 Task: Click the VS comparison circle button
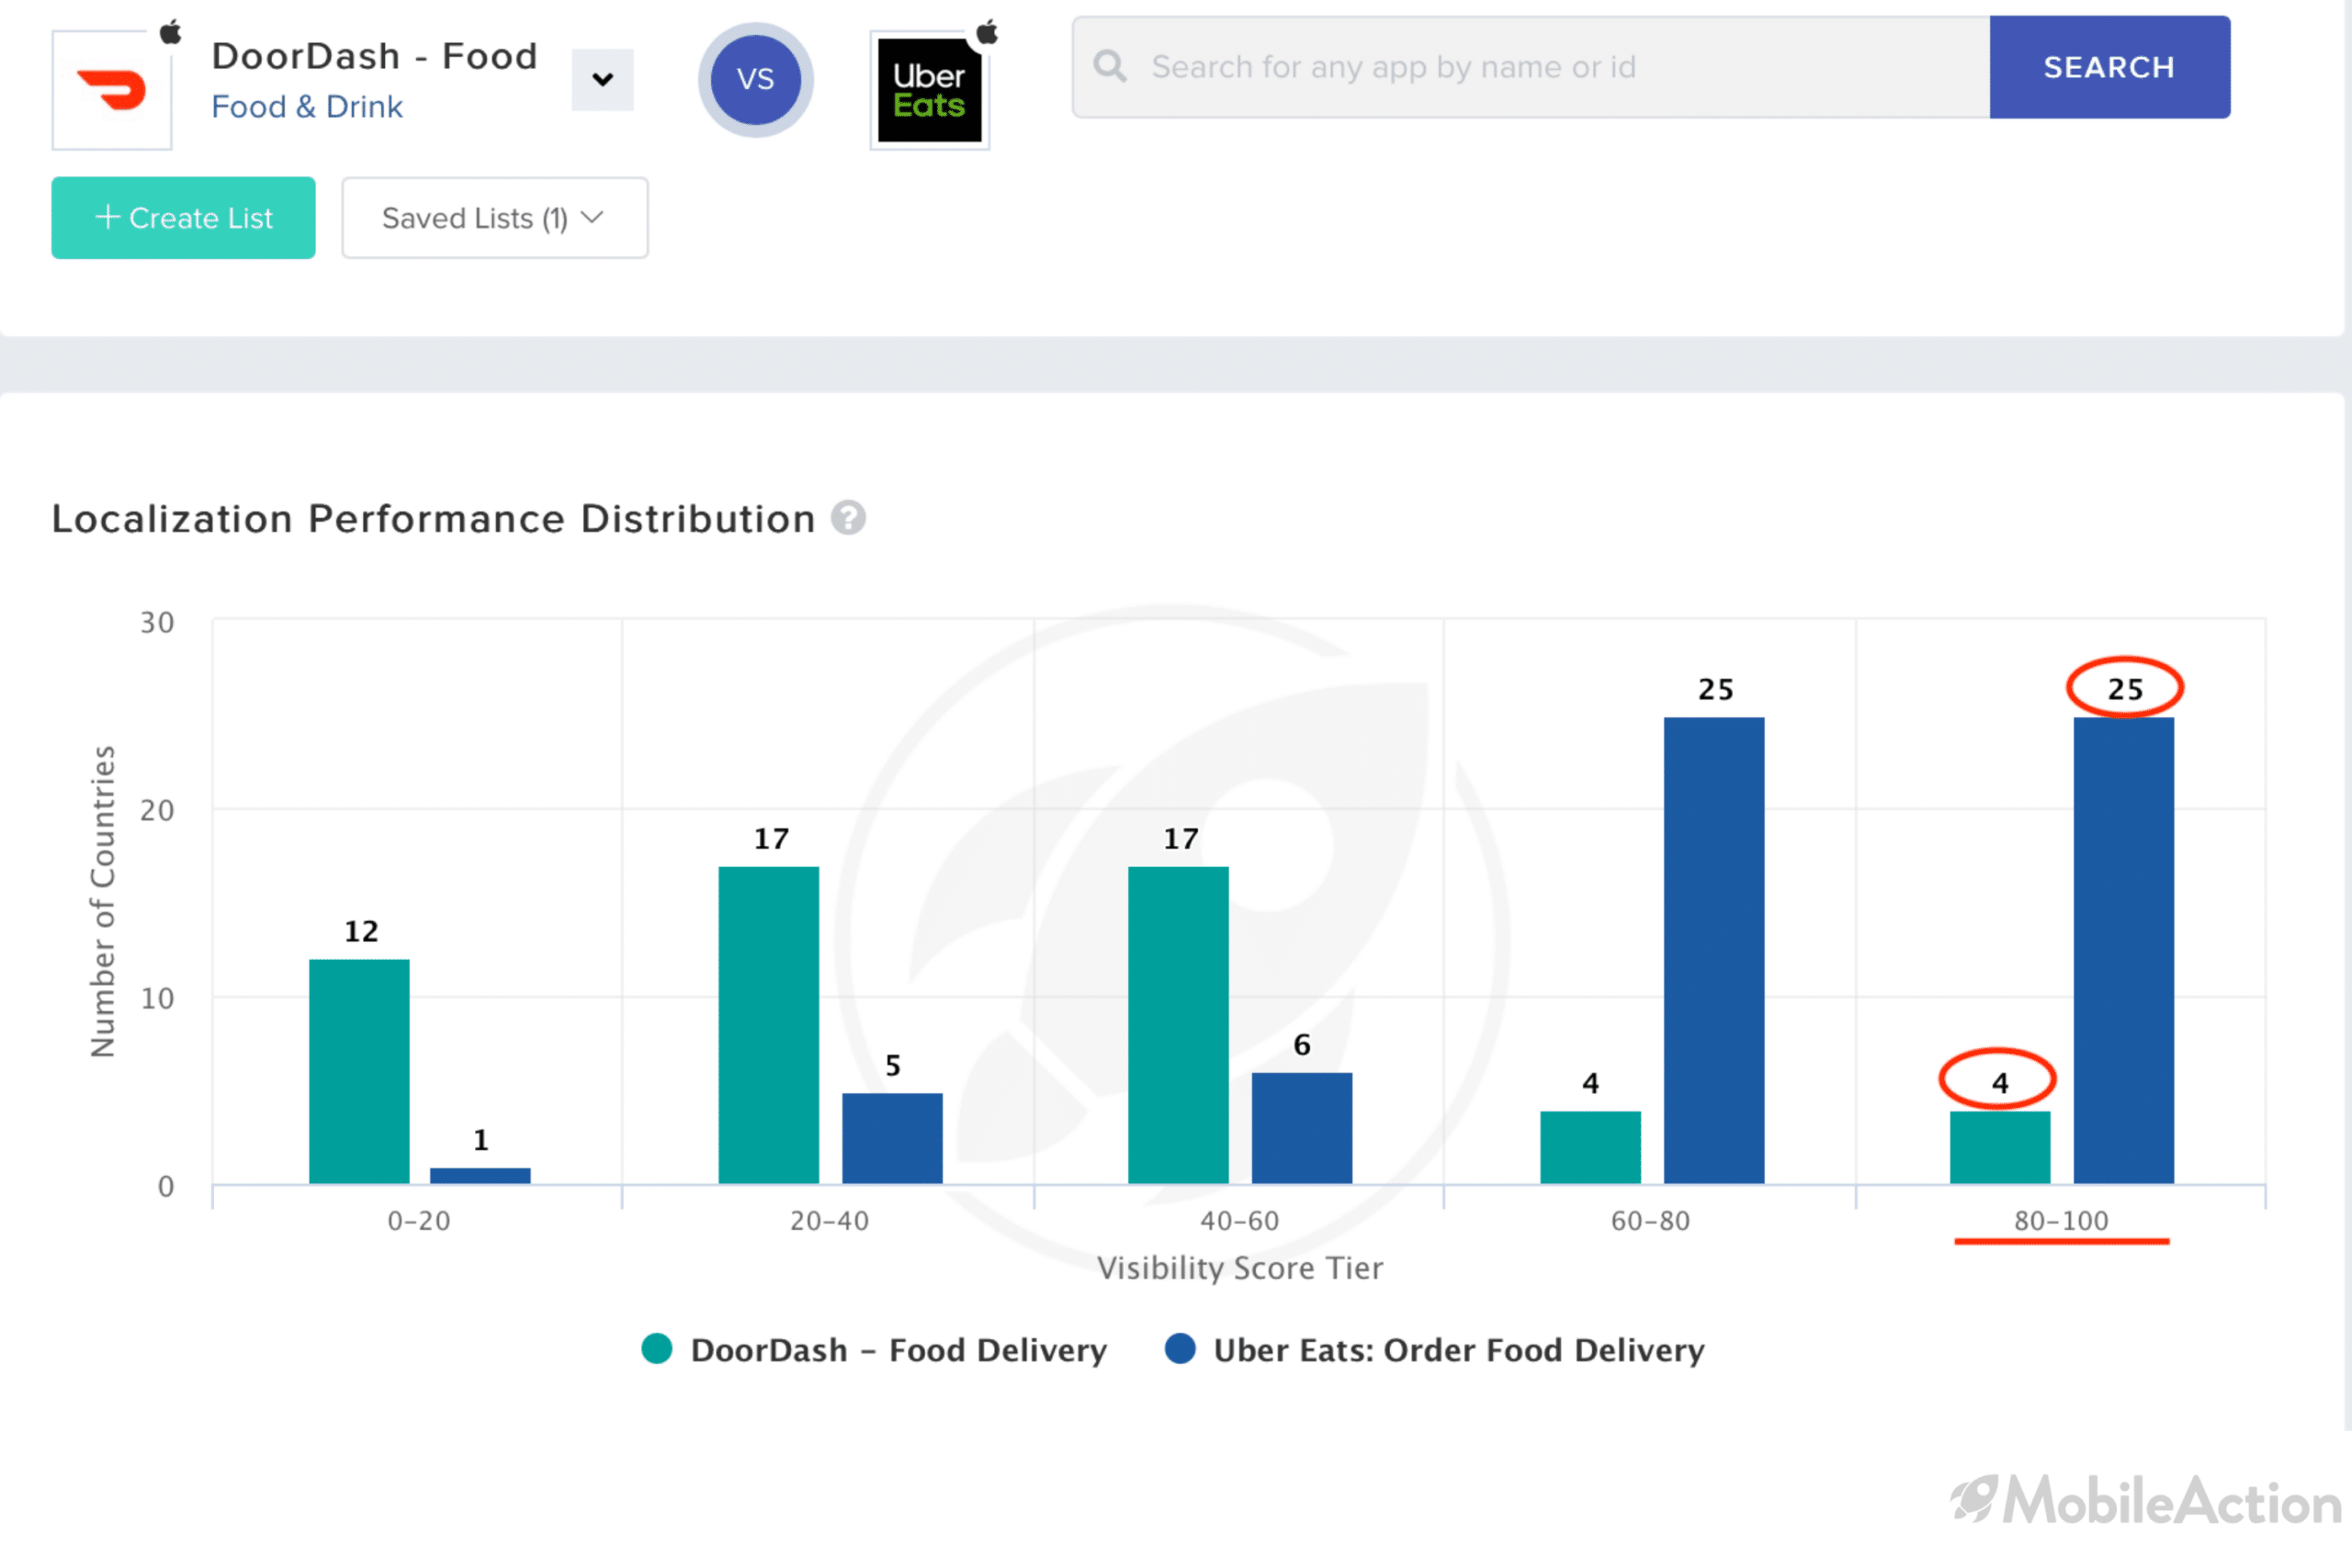[755, 79]
